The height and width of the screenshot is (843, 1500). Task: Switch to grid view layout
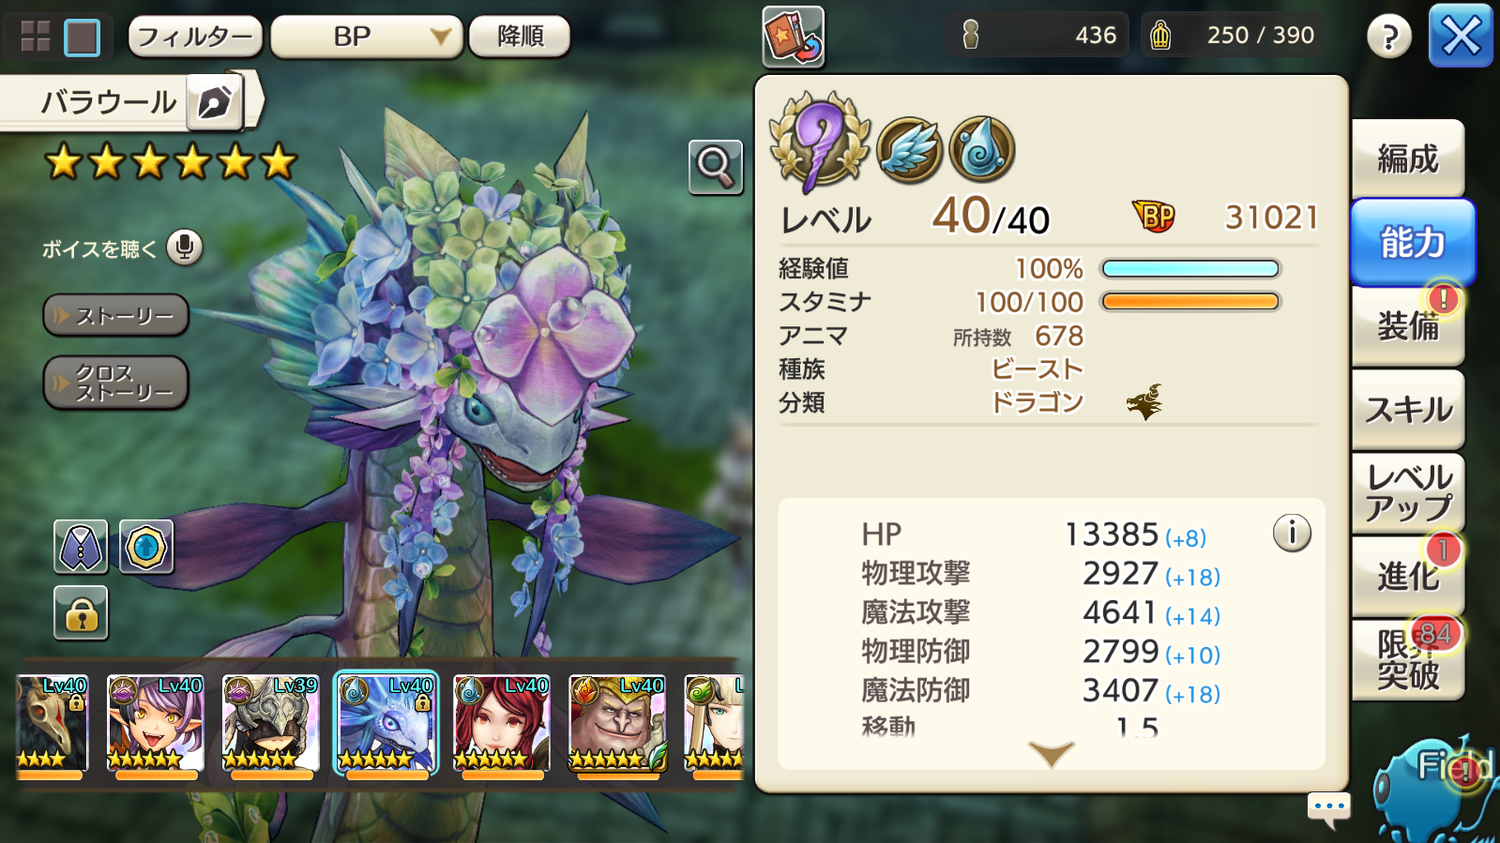pos(36,37)
